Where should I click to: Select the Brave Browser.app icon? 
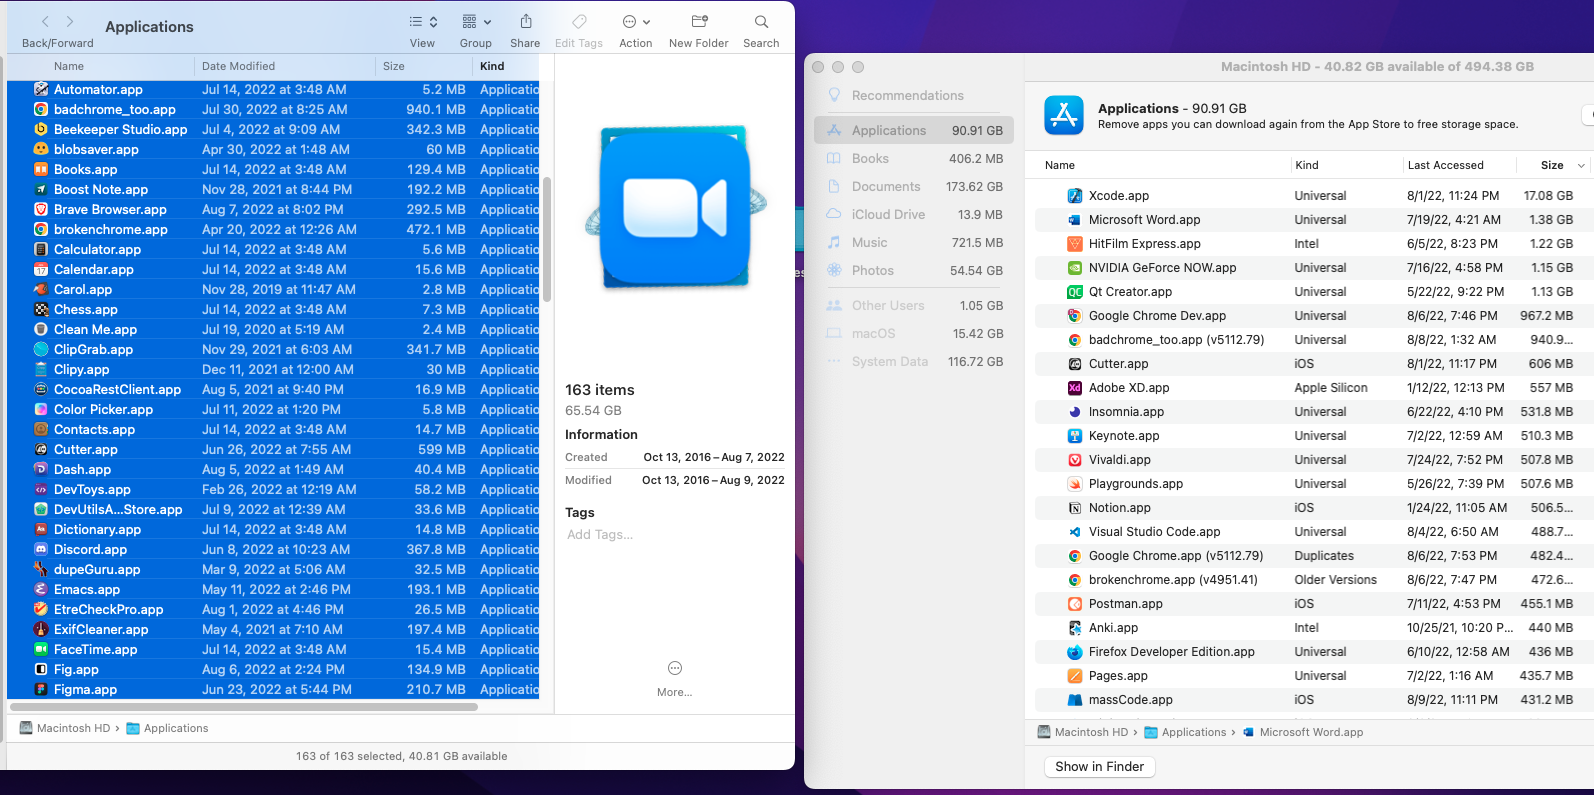pyautogui.click(x=41, y=209)
